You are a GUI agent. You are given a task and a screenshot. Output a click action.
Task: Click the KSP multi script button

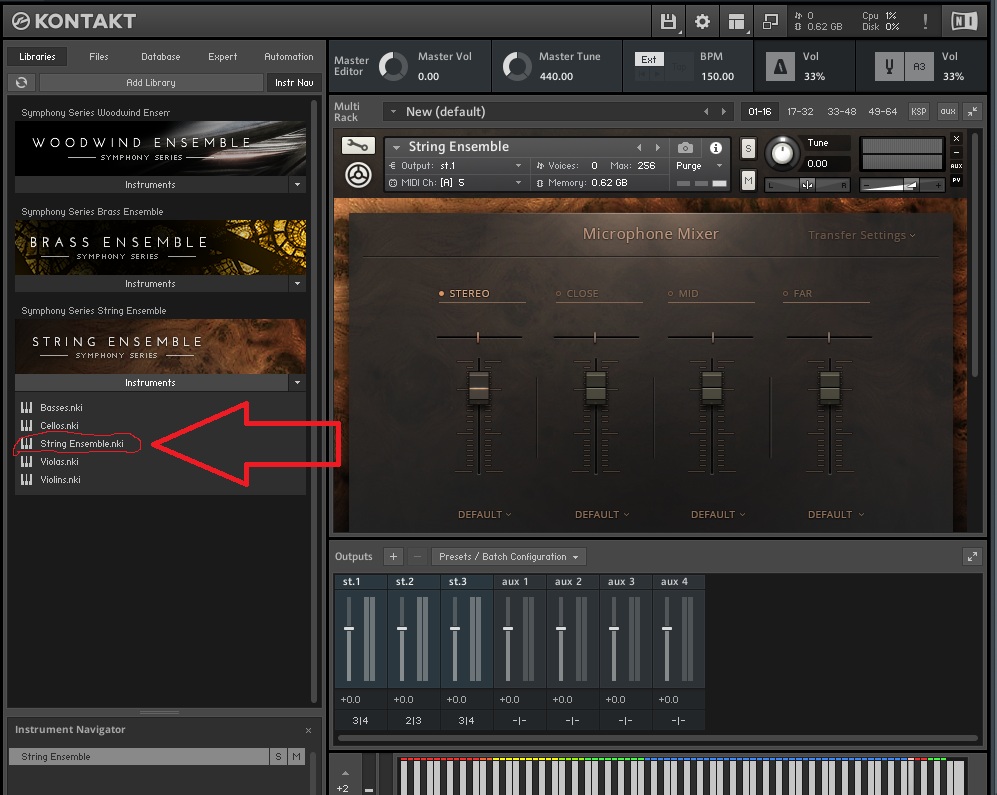coord(919,112)
